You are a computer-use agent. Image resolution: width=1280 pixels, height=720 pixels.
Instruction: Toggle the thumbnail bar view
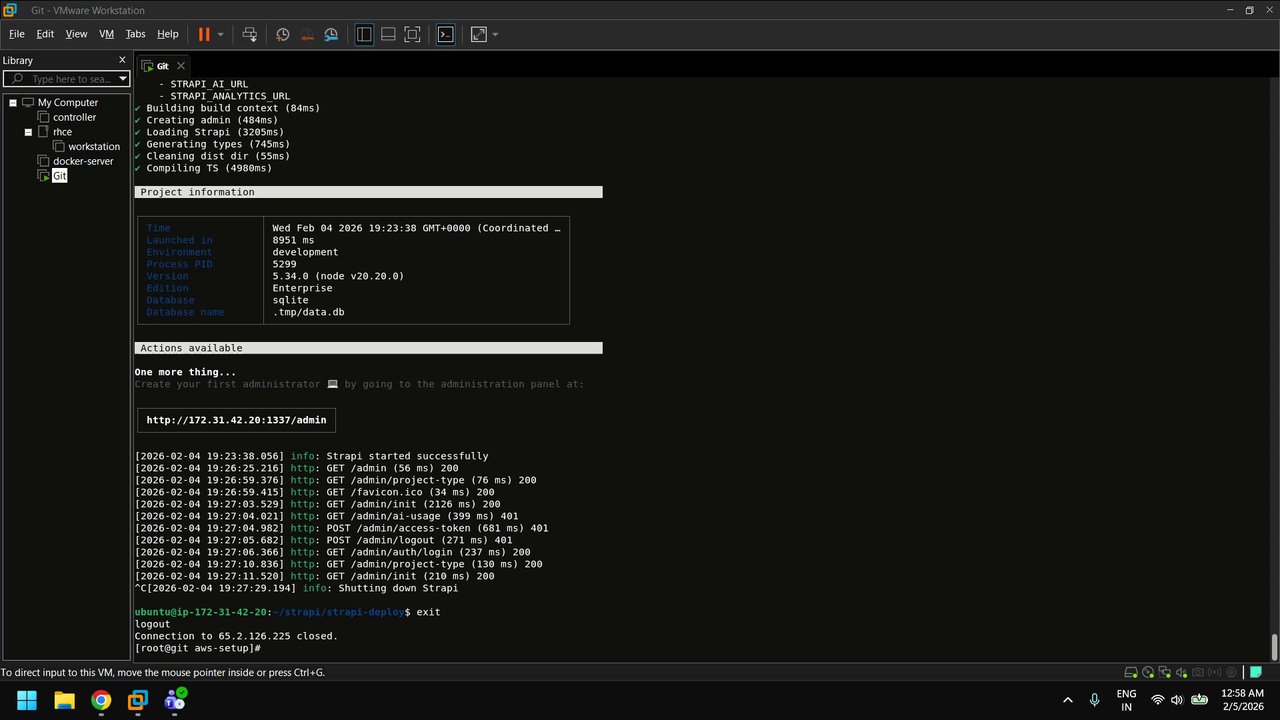pyautogui.click(x=388, y=34)
